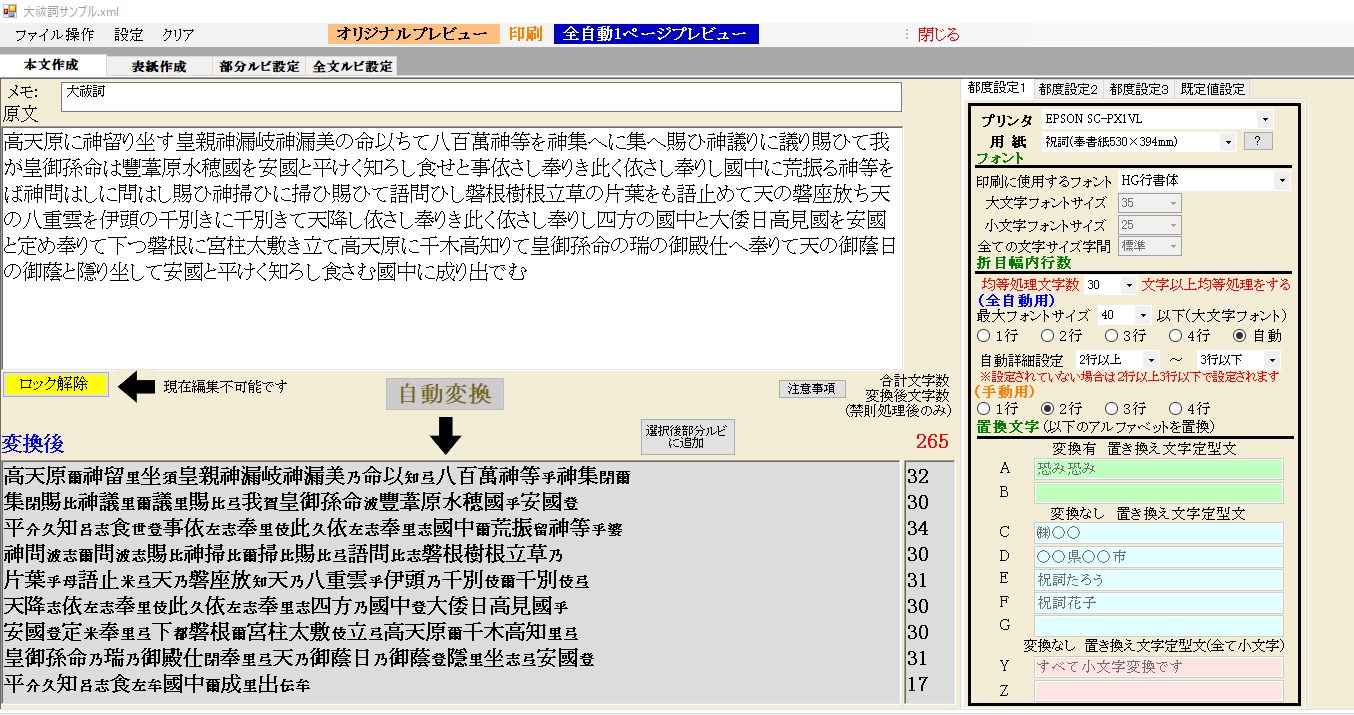Click the yellow ロック解除 button
This screenshot has width=1354, height=715.
tap(54, 384)
